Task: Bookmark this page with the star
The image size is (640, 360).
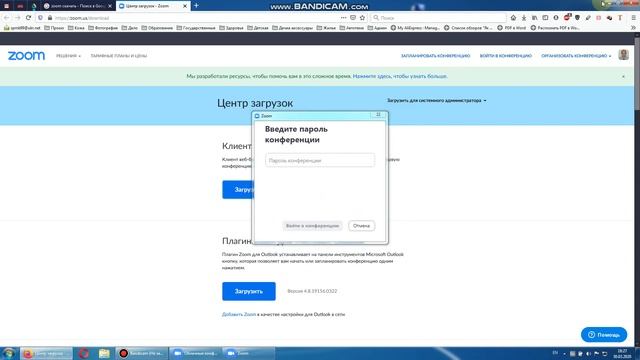Action: [362, 18]
